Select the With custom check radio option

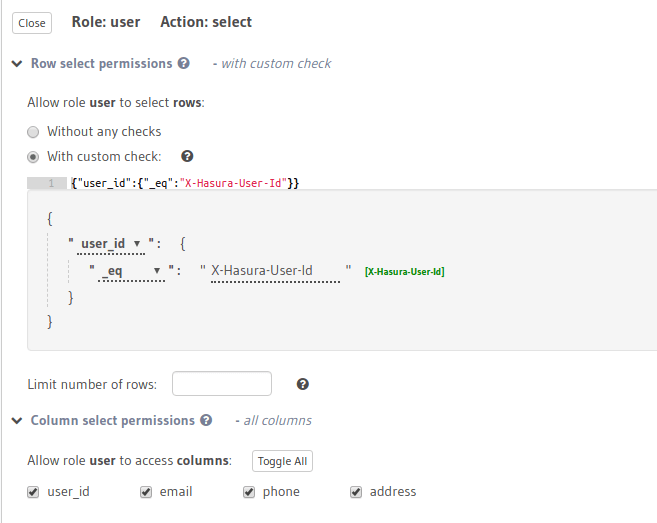point(34,157)
